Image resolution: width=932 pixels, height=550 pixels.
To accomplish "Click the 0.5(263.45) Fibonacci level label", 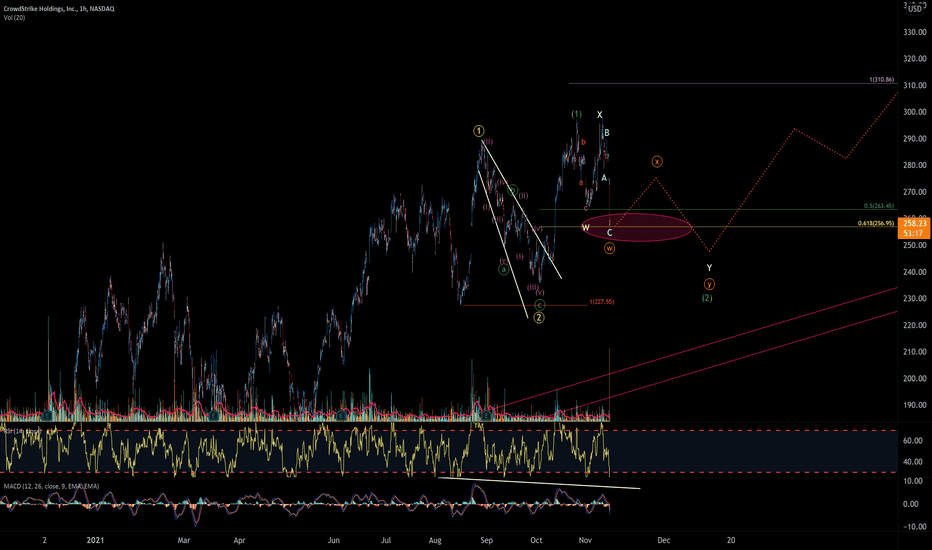I will click(x=879, y=206).
